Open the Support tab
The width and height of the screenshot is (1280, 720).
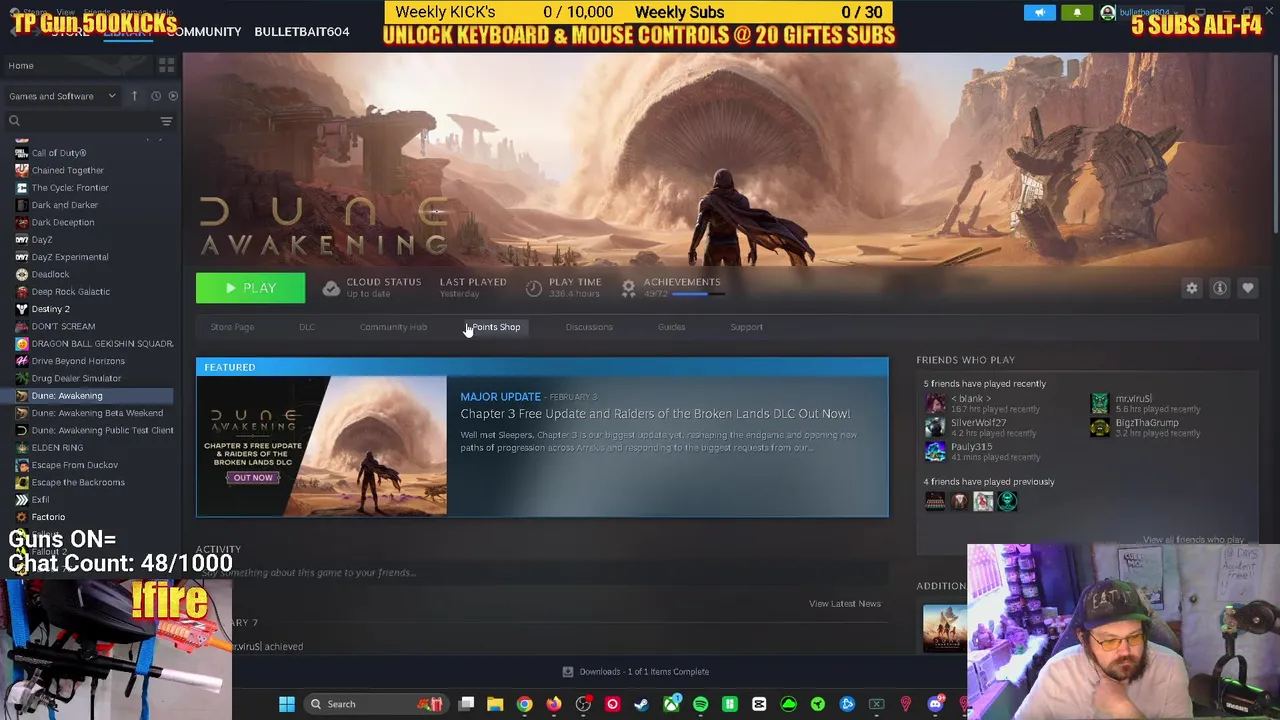(746, 327)
